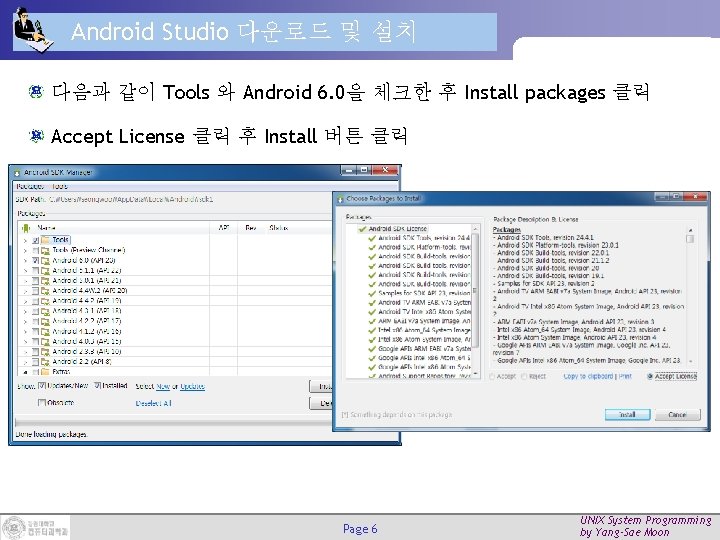Click the Android 5.0.1 (API 21) package icon
The width and height of the screenshot is (720, 540).
[45, 281]
